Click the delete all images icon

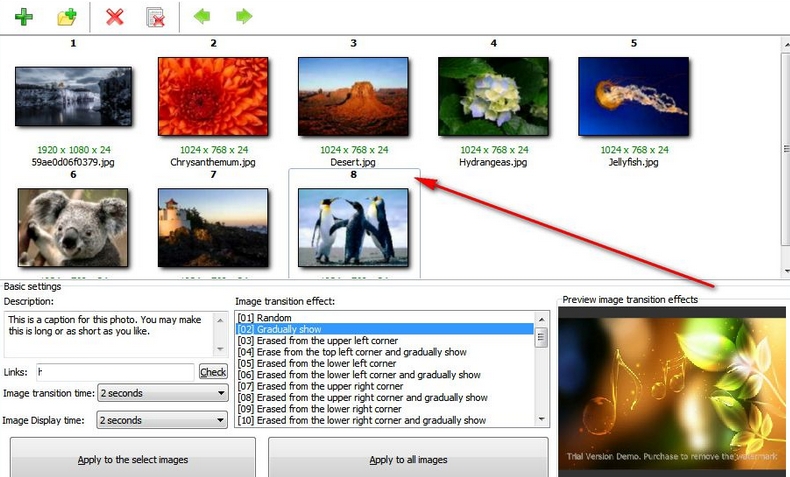156,16
